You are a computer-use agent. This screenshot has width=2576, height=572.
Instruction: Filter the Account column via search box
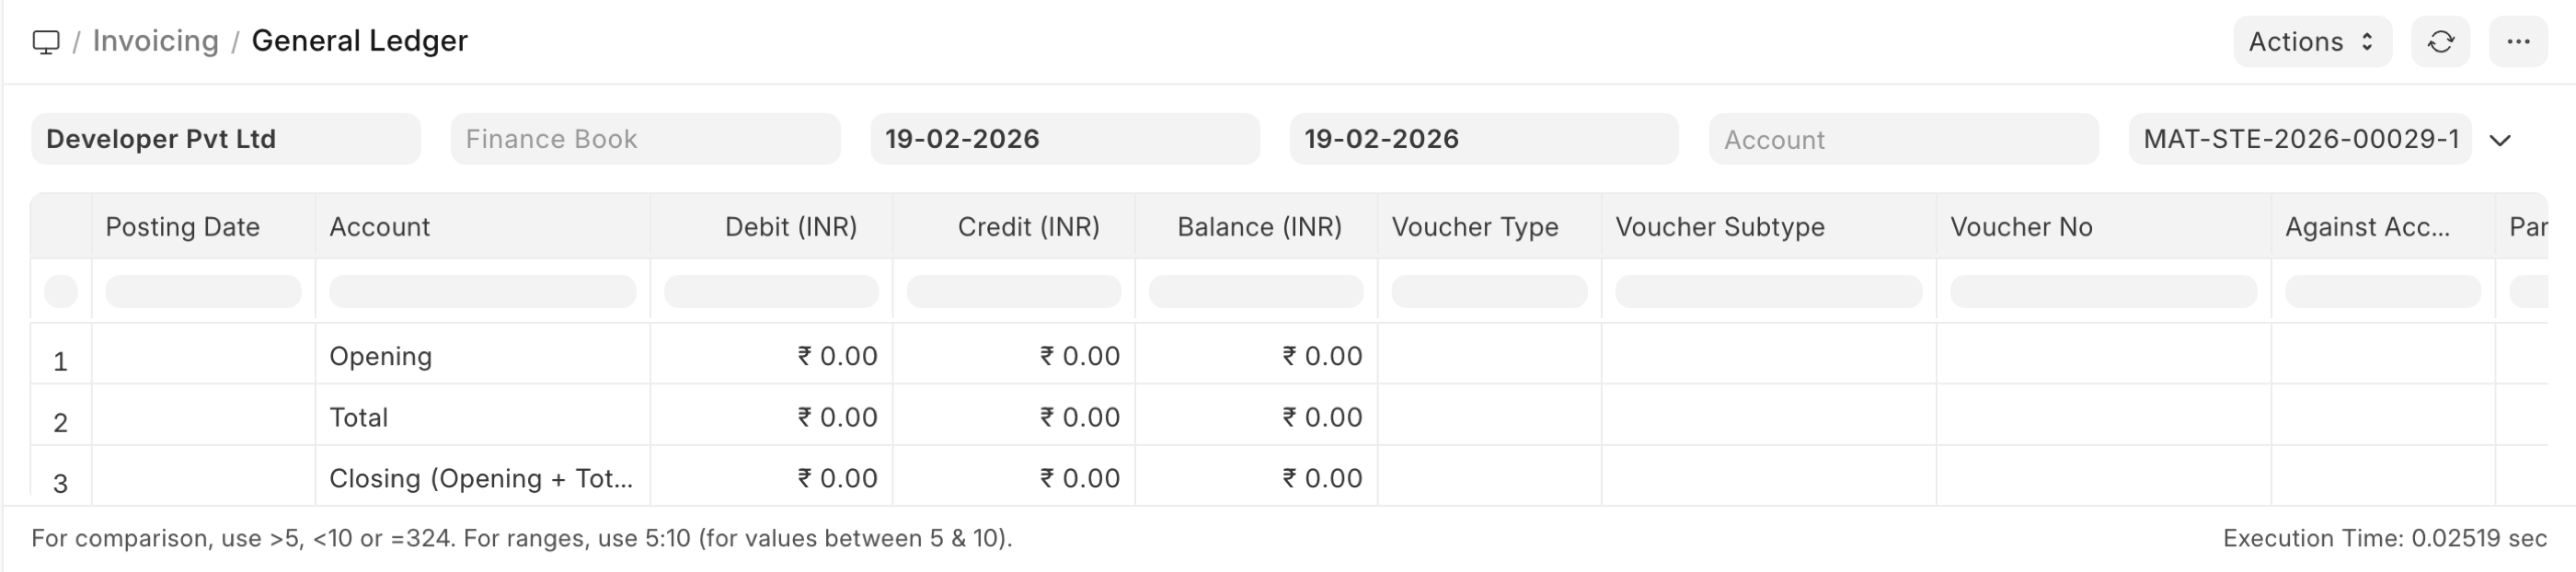(x=482, y=291)
